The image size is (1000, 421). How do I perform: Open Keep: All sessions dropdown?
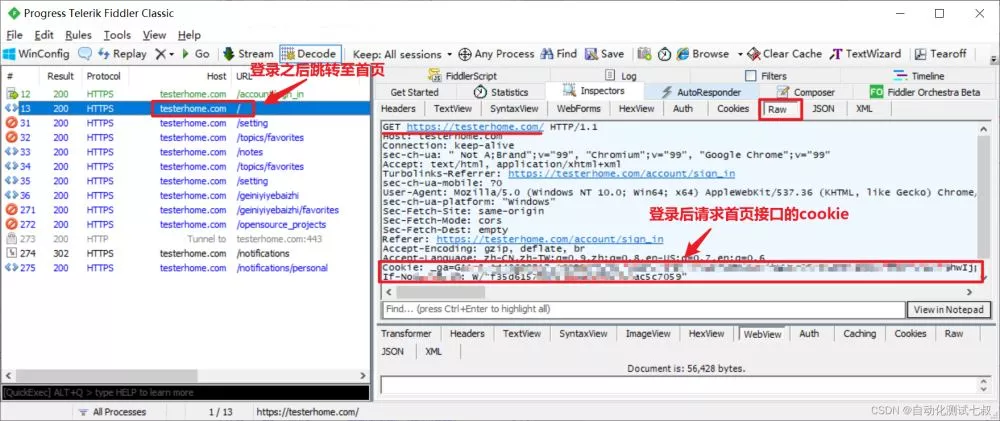(402, 54)
